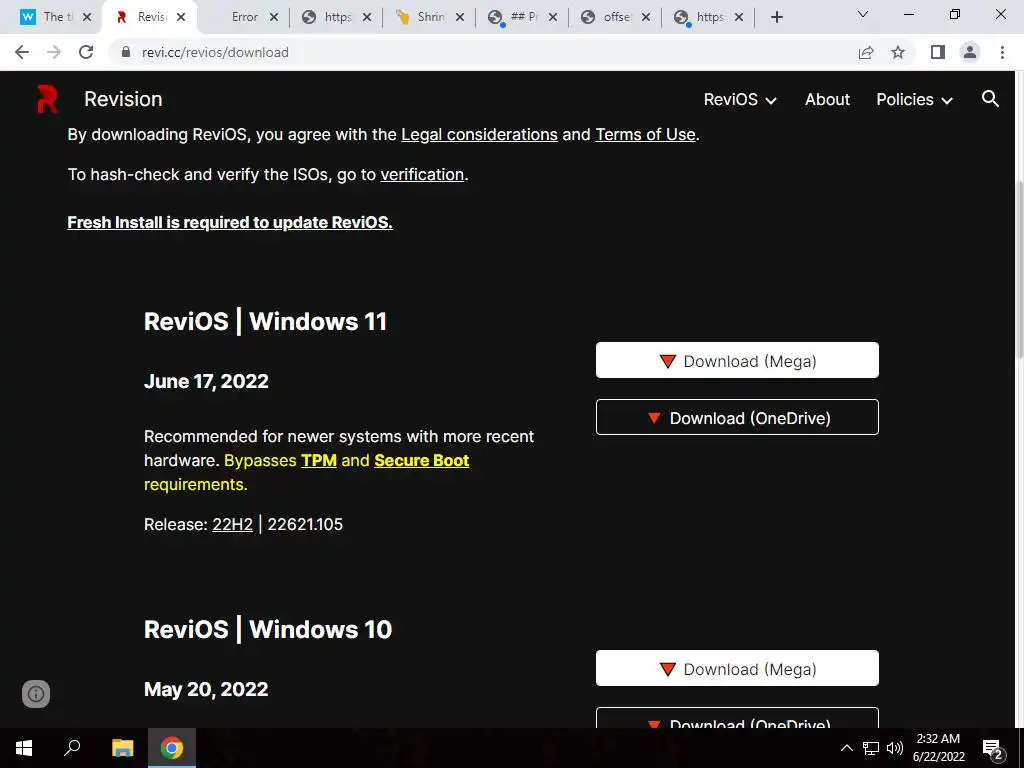Click the build number 22621.105 text

coord(305,524)
